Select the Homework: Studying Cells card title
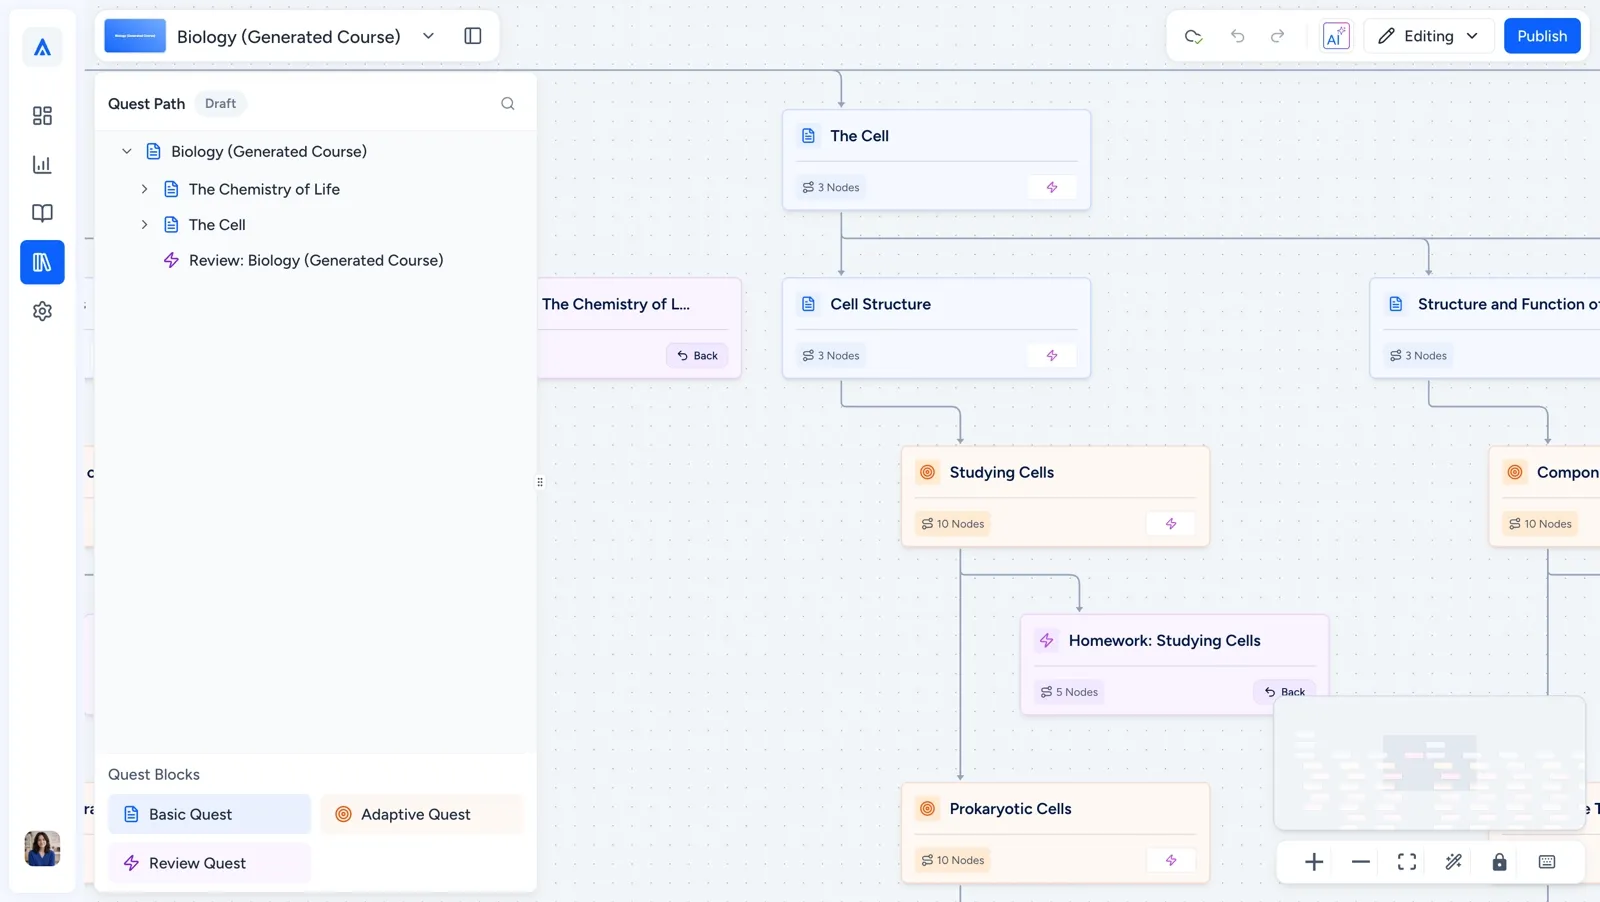1600x902 pixels. pyautogui.click(x=1164, y=640)
